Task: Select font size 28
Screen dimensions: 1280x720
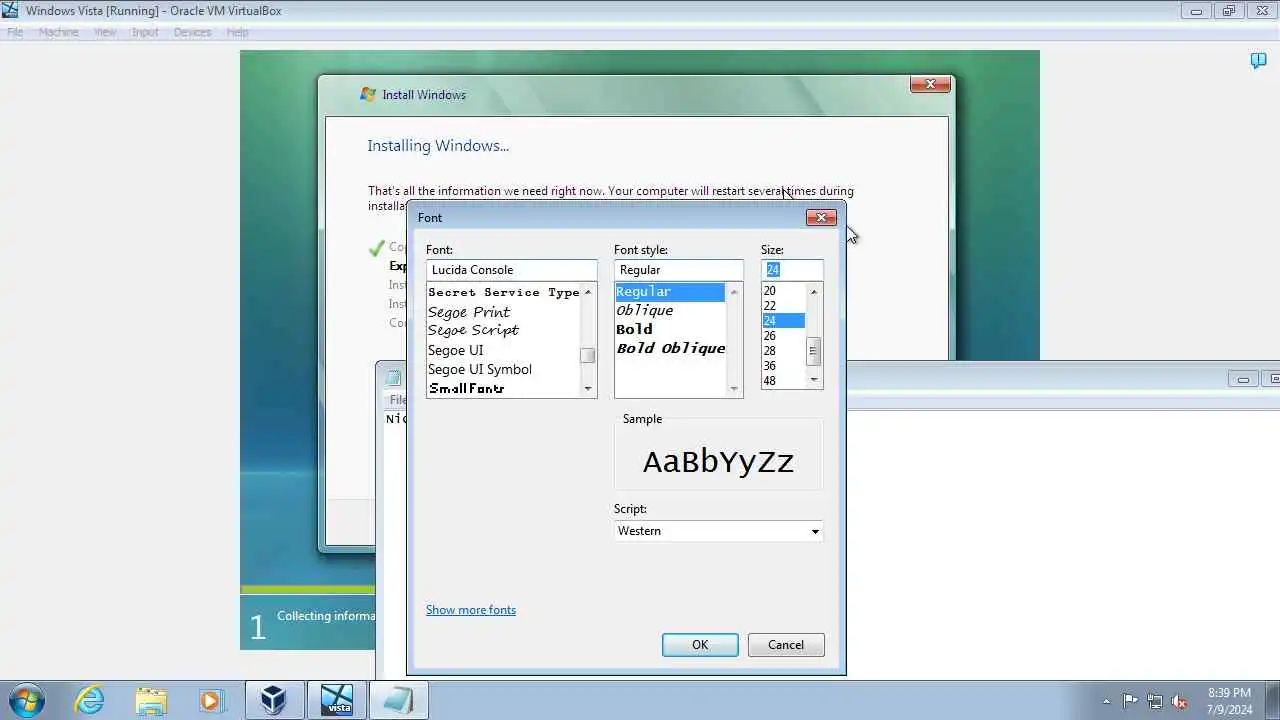Action: (x=783, y=351)
